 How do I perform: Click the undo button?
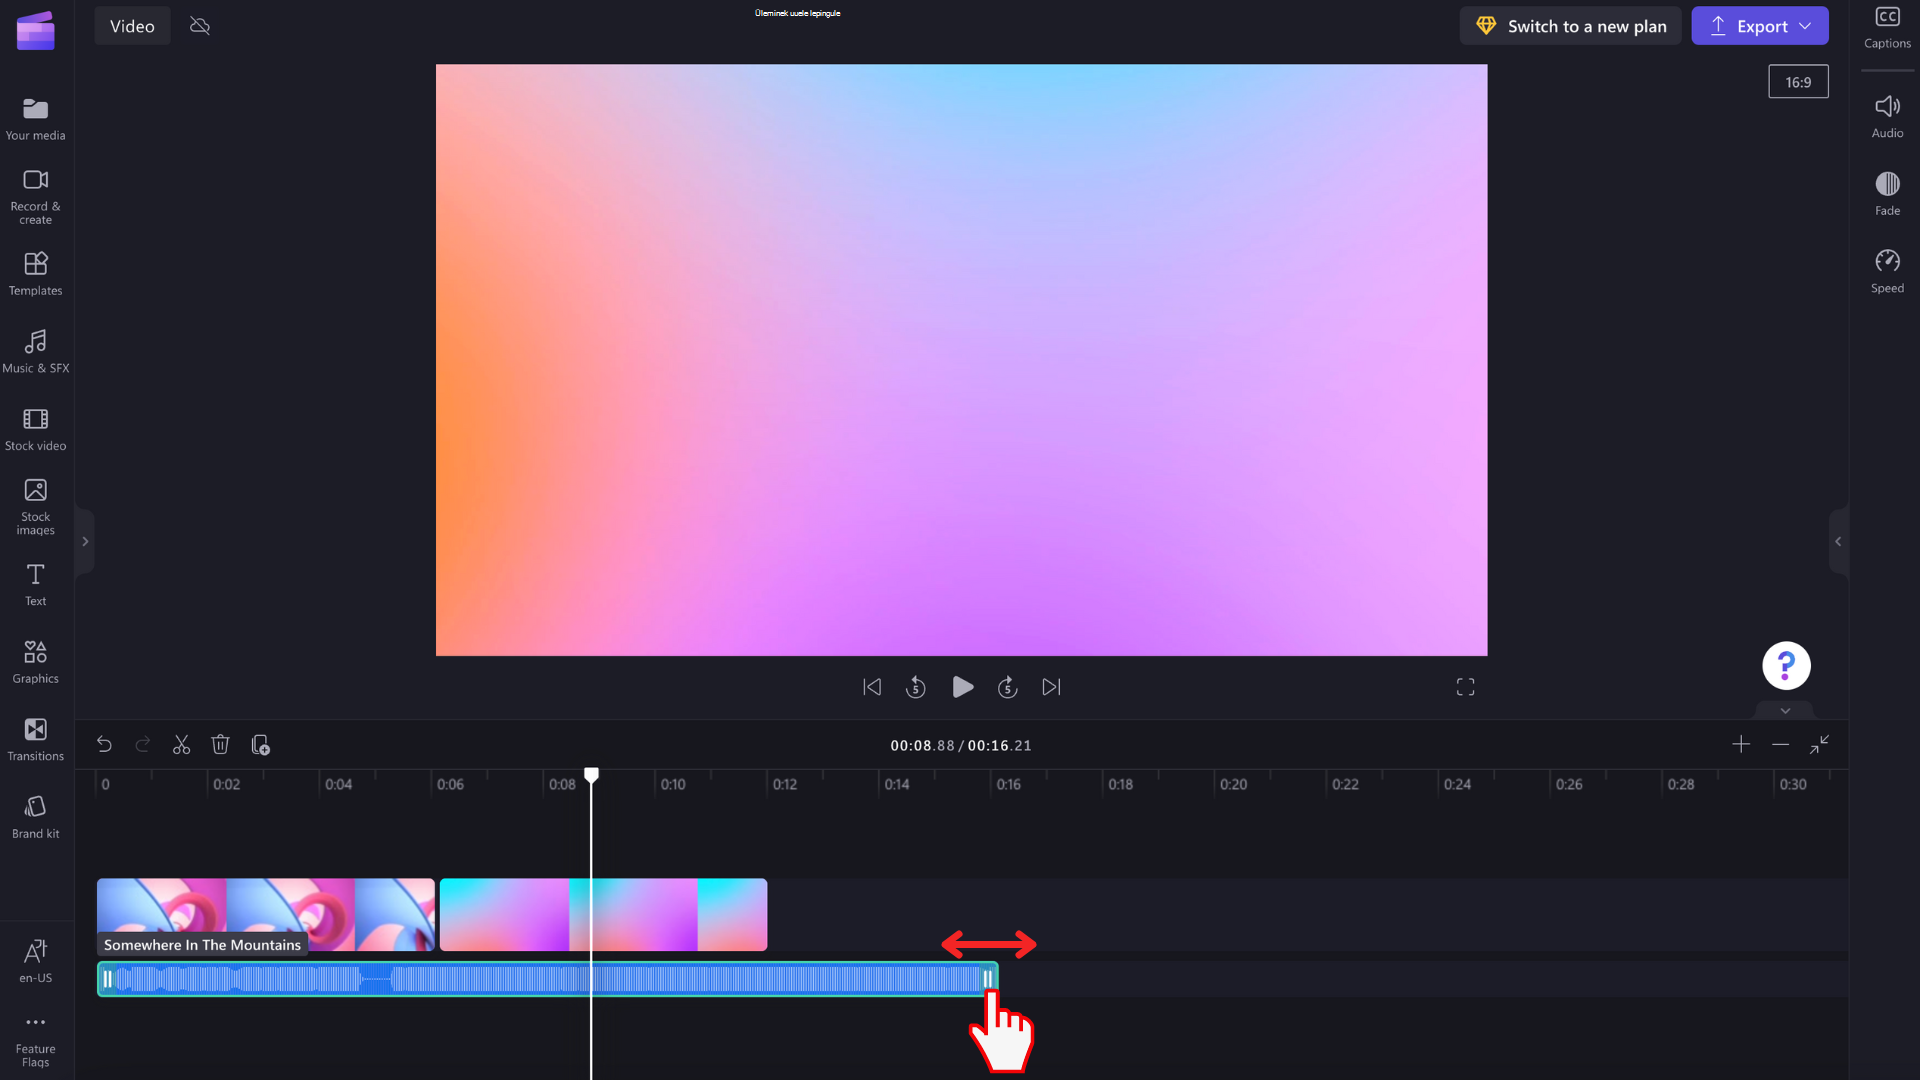pyautogui.click(x=105, y=745)
